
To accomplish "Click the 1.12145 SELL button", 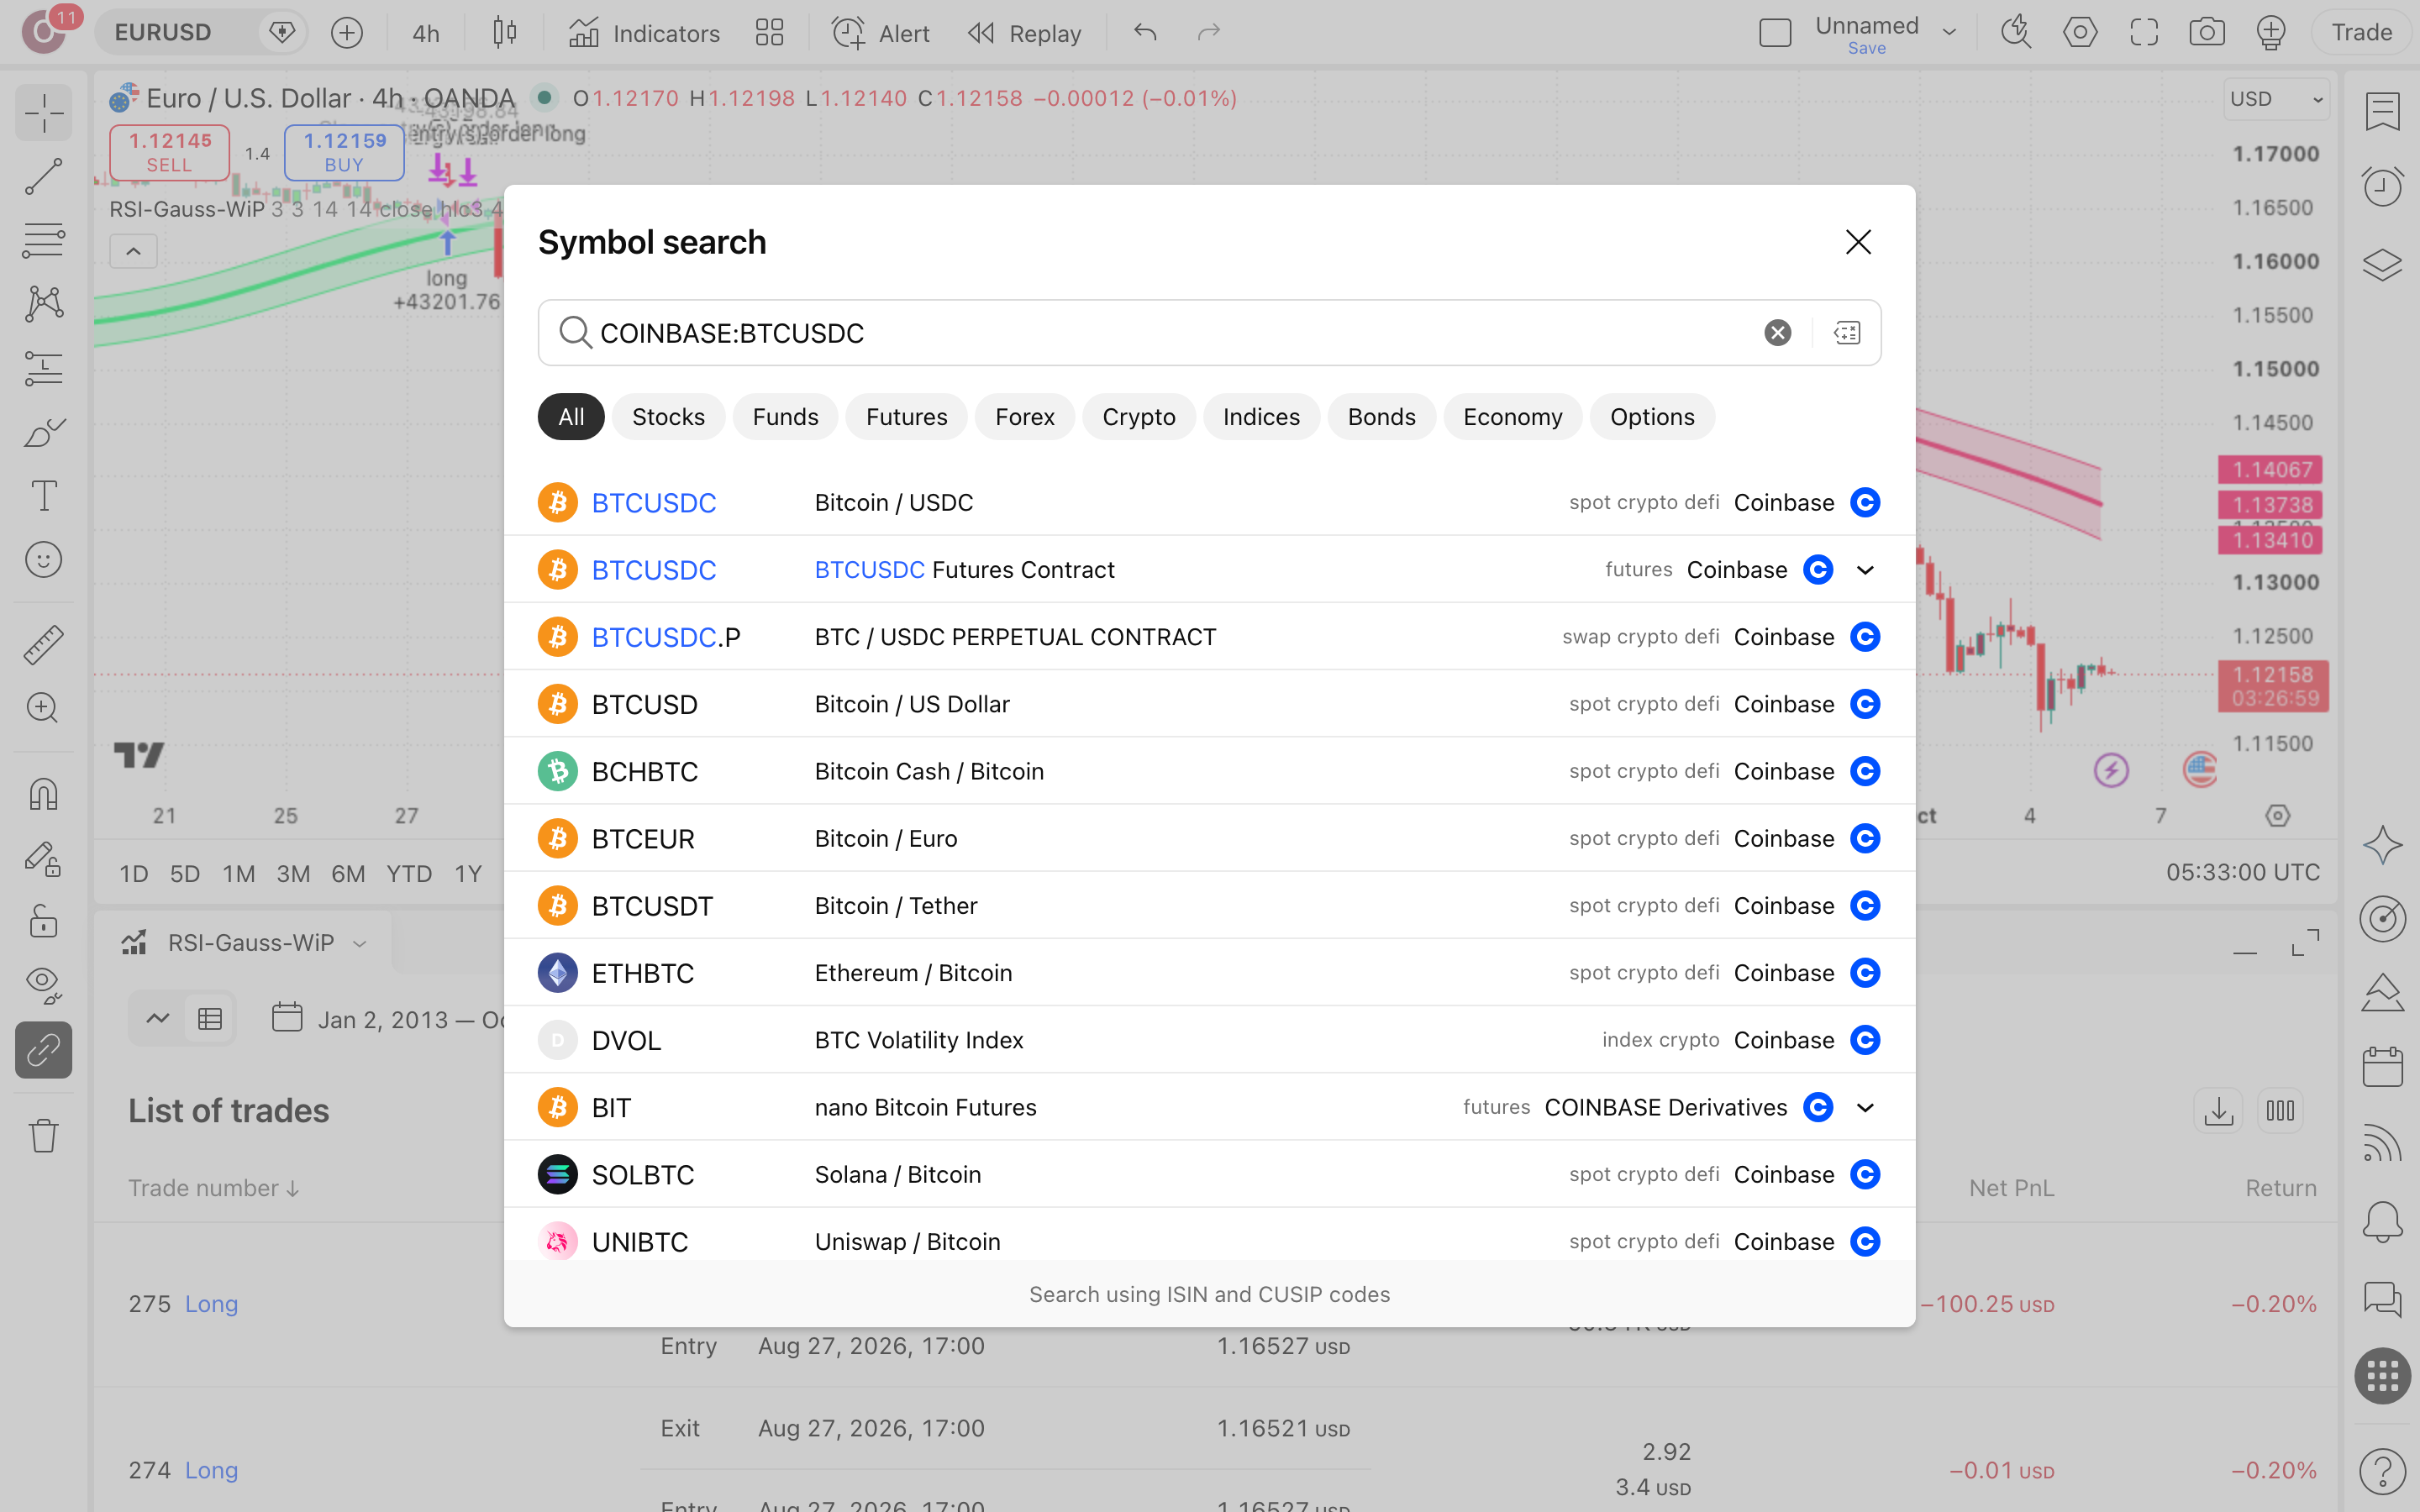I will point(169,152).
